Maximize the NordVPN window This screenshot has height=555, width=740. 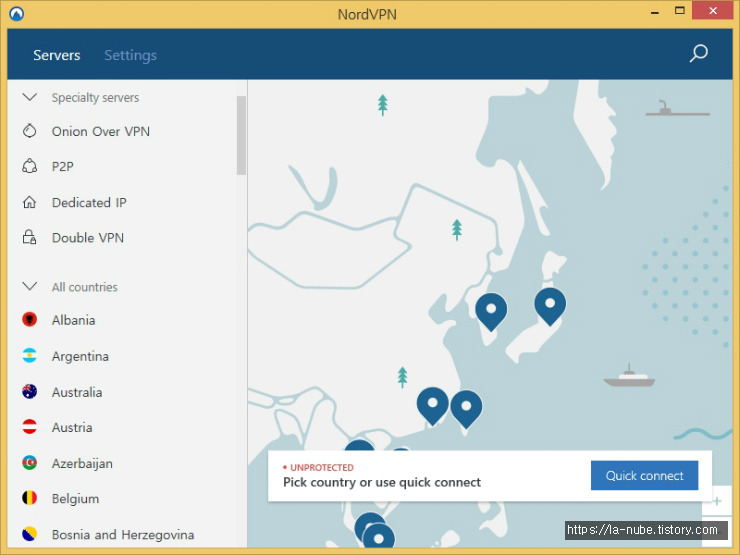(680, 11)
